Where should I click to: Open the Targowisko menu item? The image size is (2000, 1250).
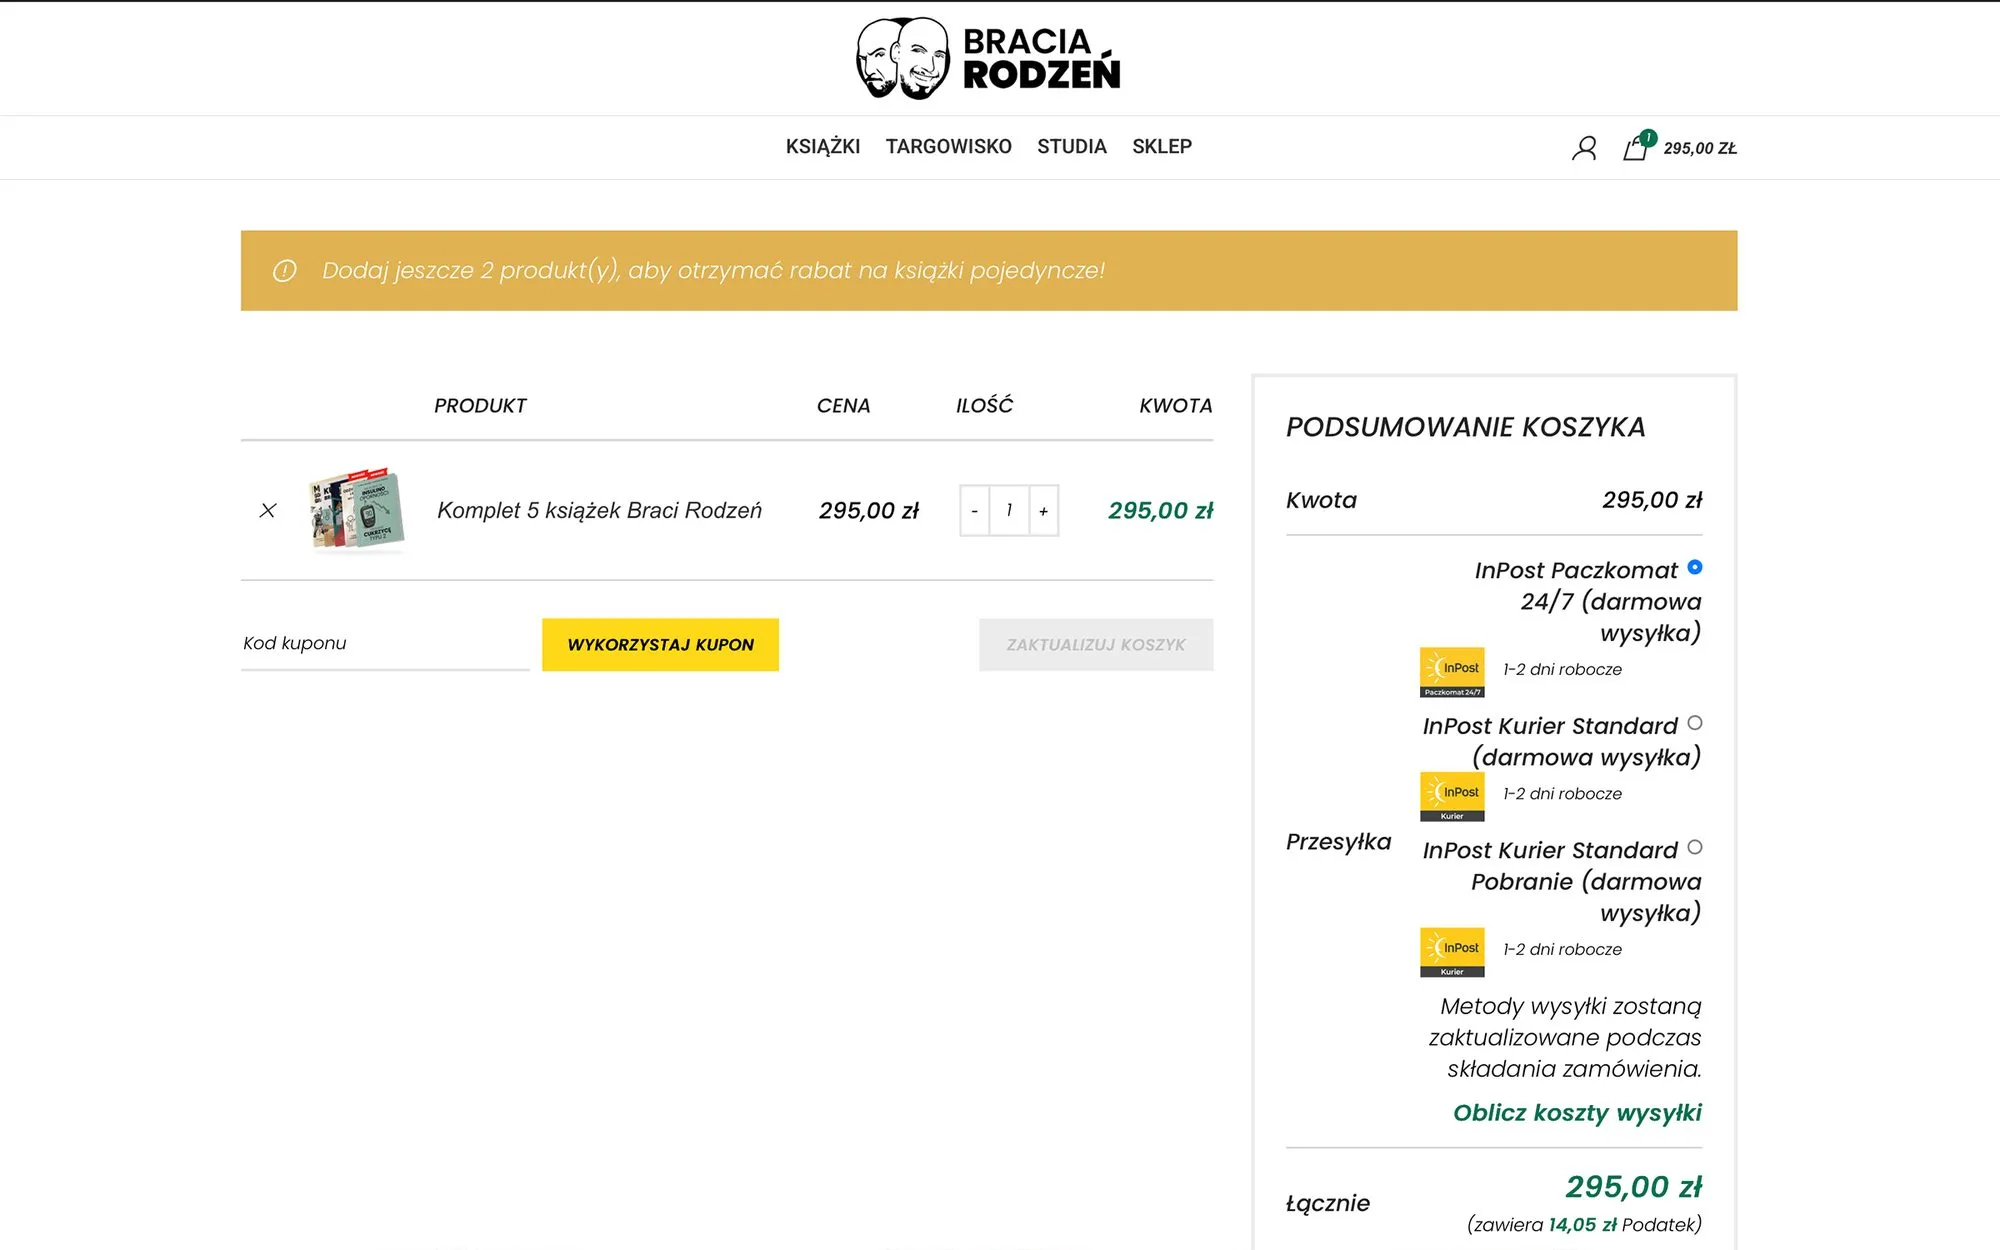tap(949, 147)
